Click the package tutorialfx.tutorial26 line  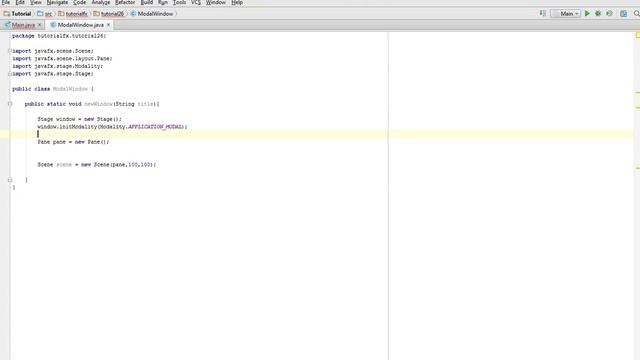click(x=59, y=36)
